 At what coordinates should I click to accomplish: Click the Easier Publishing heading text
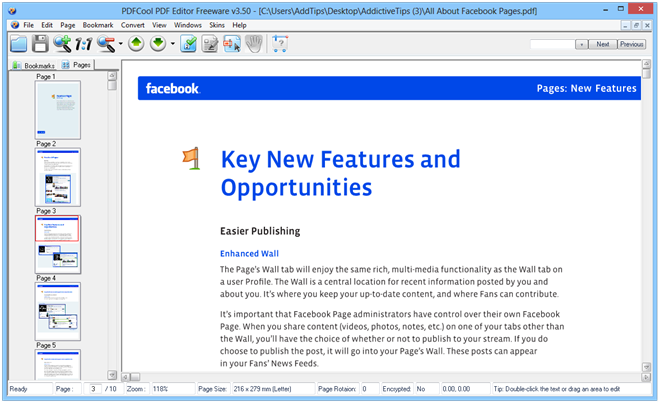point(260,231)
